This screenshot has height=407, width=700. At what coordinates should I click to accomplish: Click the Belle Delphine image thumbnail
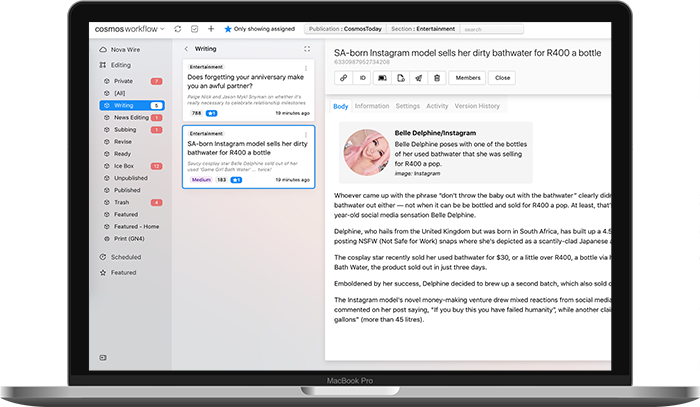point(367,153)
